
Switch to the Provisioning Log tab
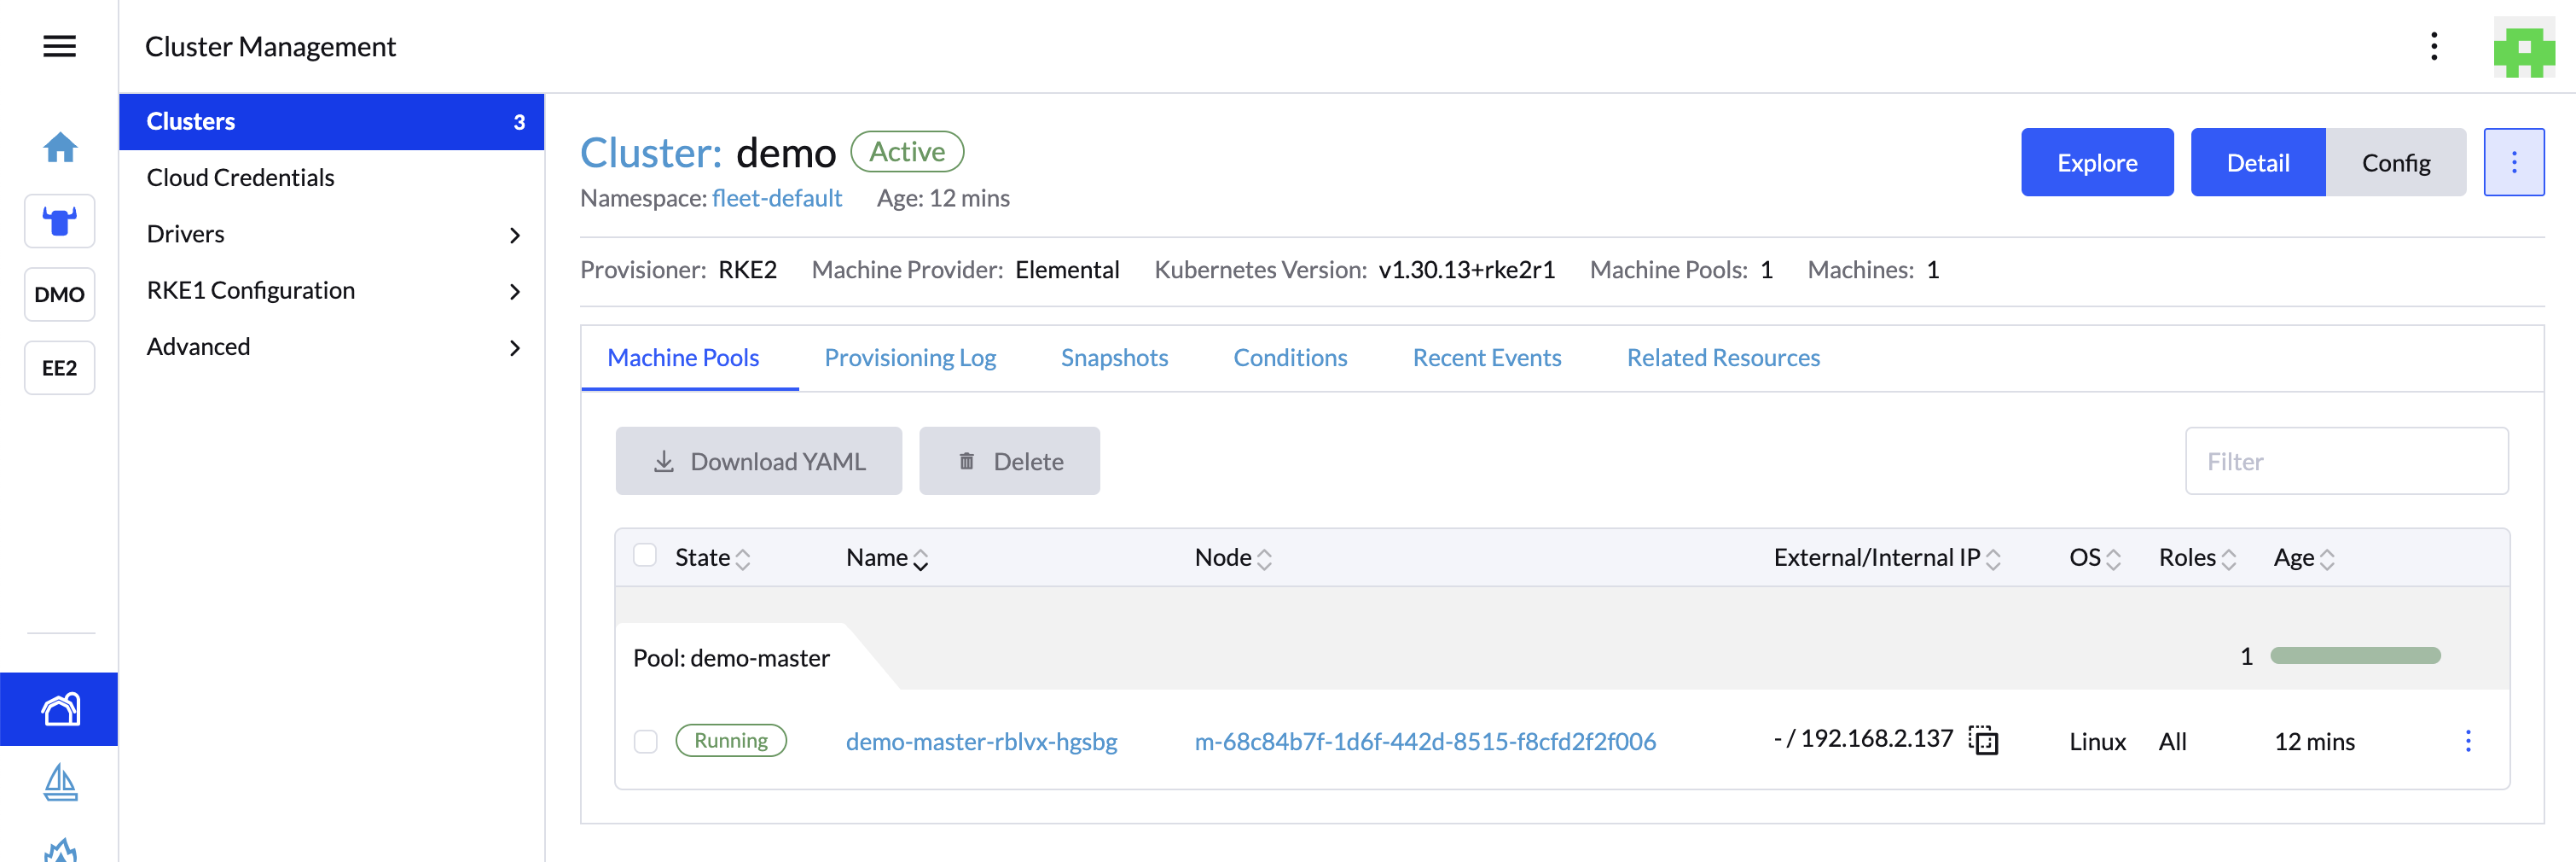tap(909, 358)
